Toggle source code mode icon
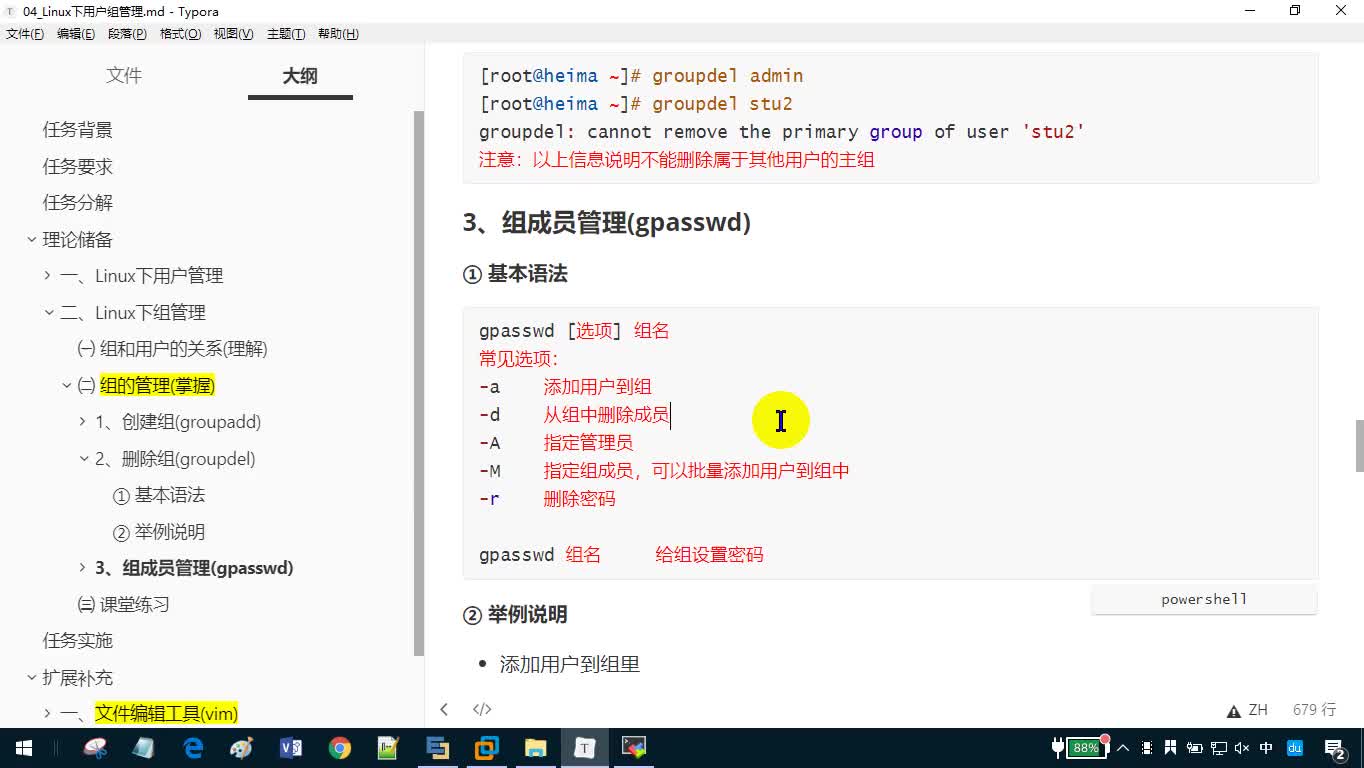 pyautogui.click(x=482, y=709)
